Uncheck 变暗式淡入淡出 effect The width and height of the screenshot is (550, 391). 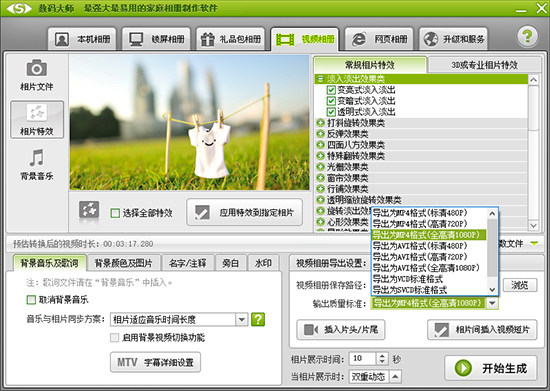pyautogui.click(x=331, y=101)
